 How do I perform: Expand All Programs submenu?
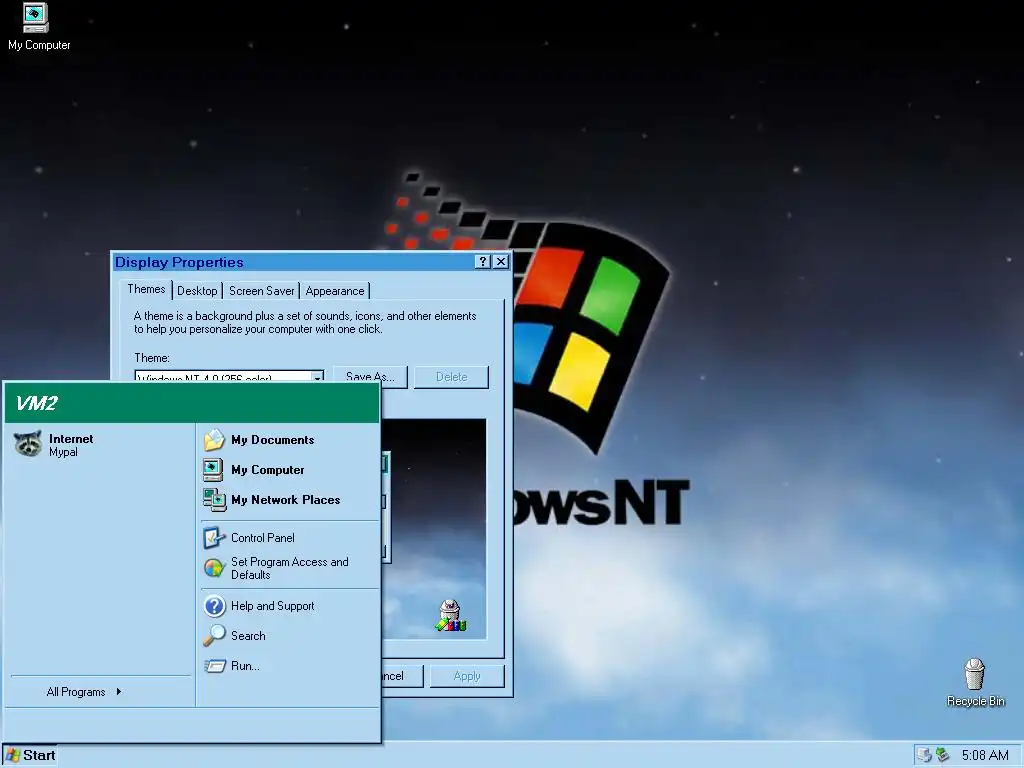(x=84, y=692)
